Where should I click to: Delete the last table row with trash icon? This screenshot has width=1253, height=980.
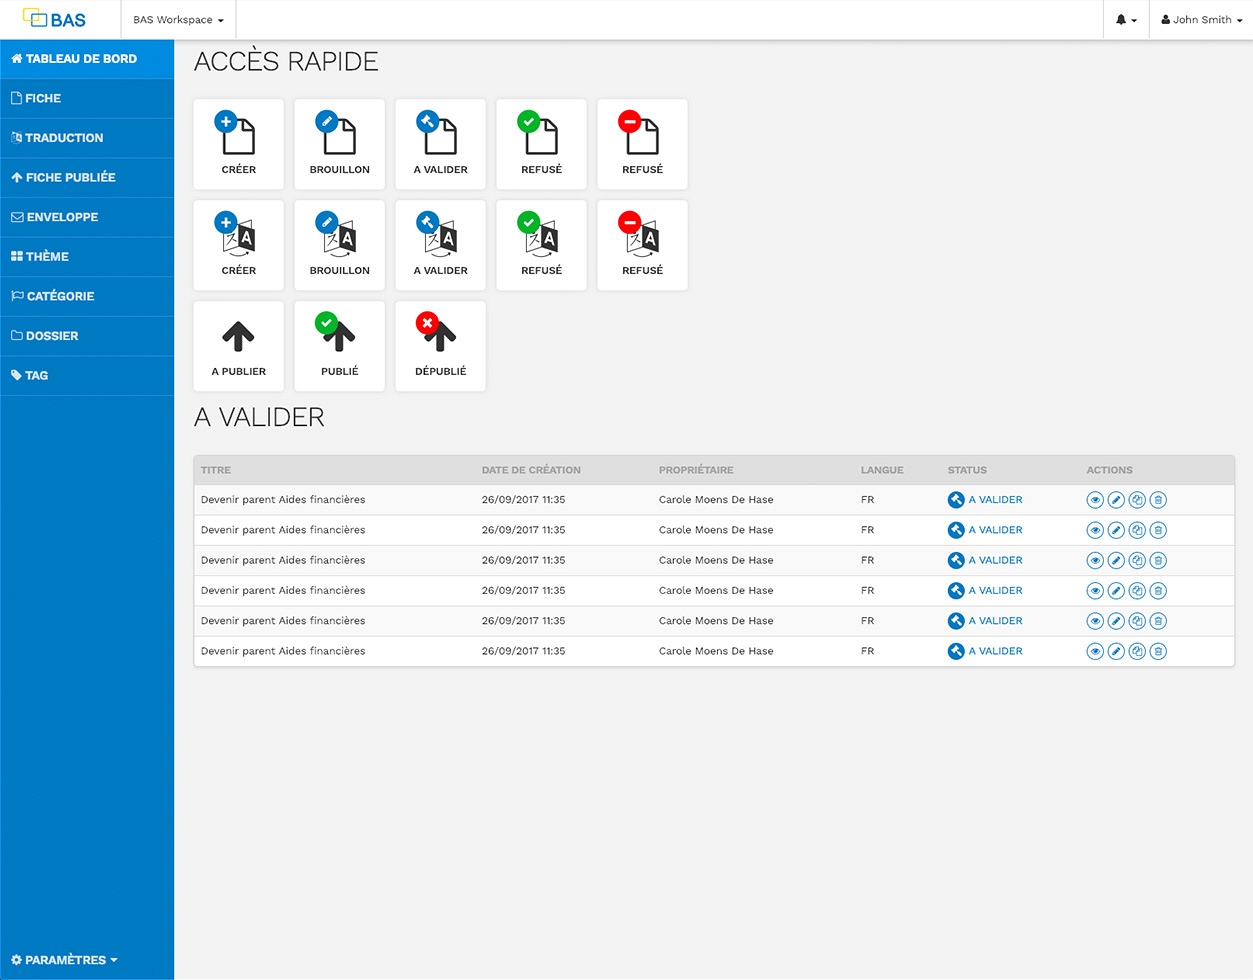click(x=1158, y=651)
